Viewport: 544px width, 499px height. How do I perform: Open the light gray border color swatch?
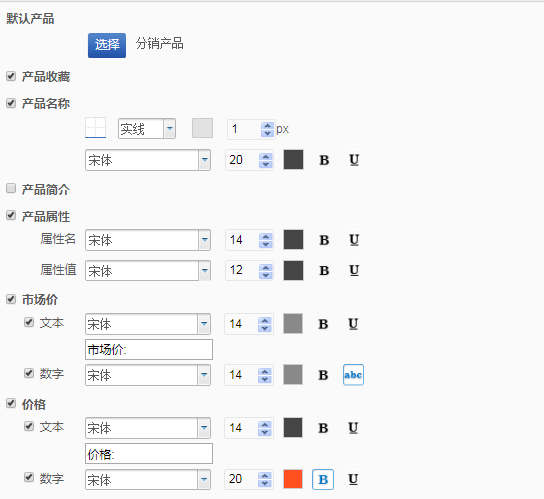click(x=203, y=128)
